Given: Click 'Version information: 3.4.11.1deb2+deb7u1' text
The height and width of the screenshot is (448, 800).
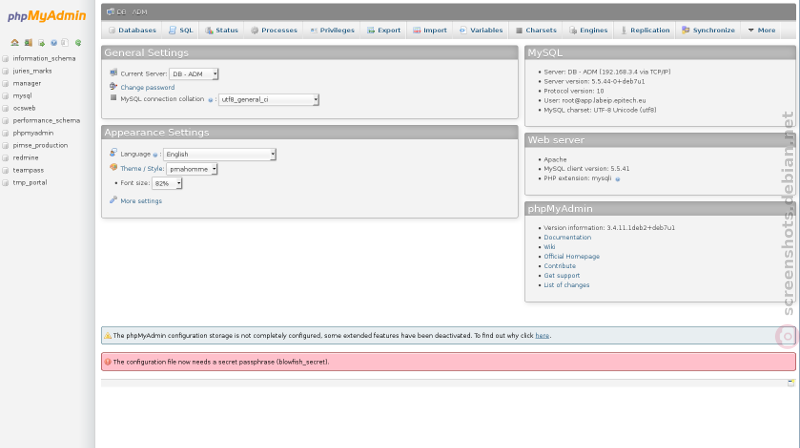Looking at the screenshot, I should click(609, 228).
